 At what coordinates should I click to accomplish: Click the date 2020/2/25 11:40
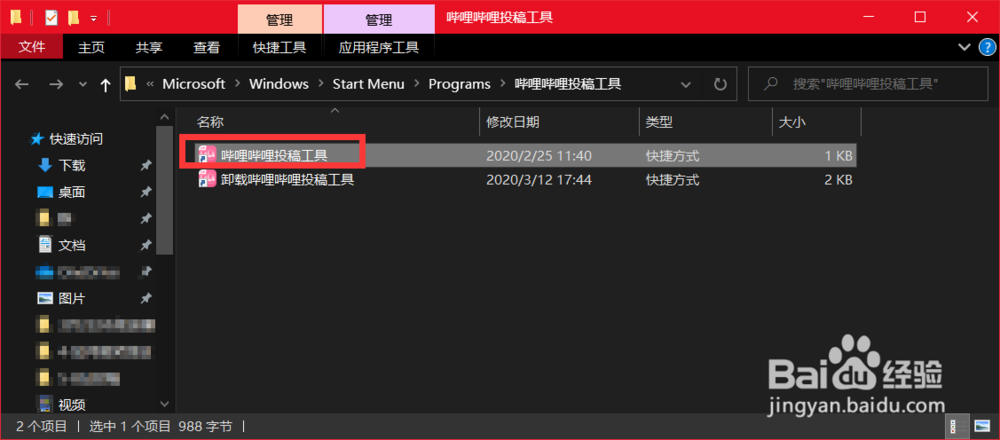click(539, 155)
